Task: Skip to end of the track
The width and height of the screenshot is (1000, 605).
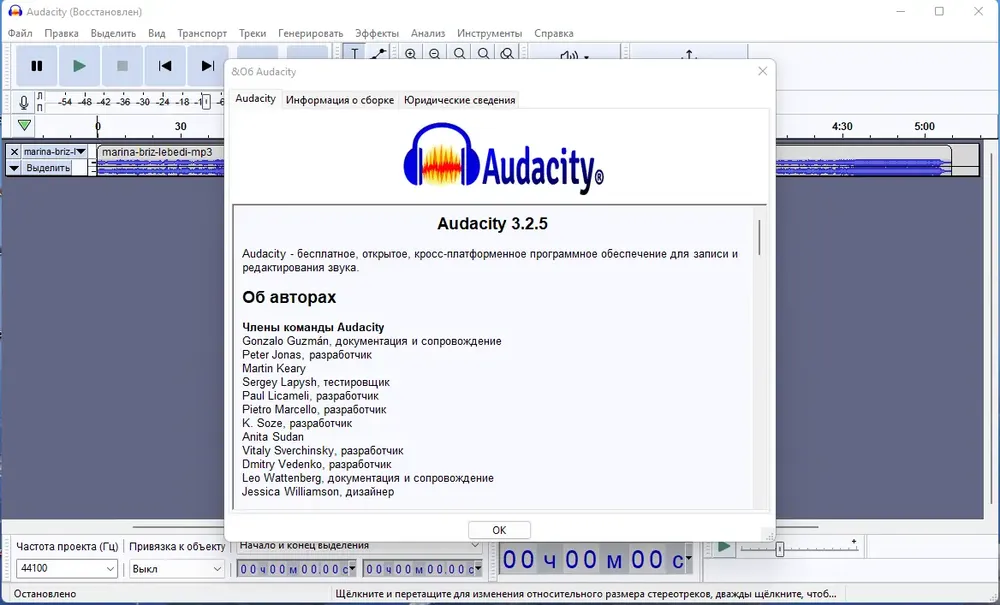Action: (207, 66)
